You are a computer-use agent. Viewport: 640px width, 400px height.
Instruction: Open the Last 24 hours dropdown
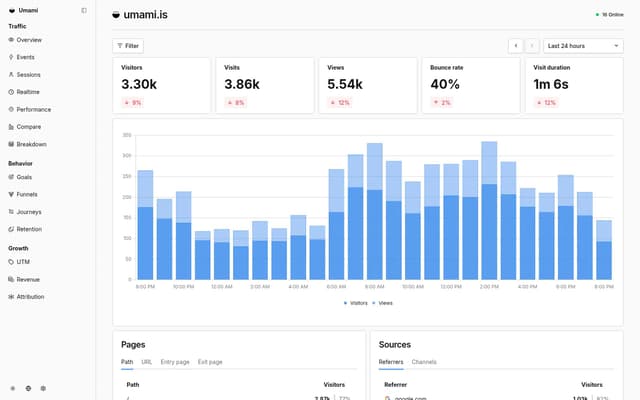click(x=583, y=46)
